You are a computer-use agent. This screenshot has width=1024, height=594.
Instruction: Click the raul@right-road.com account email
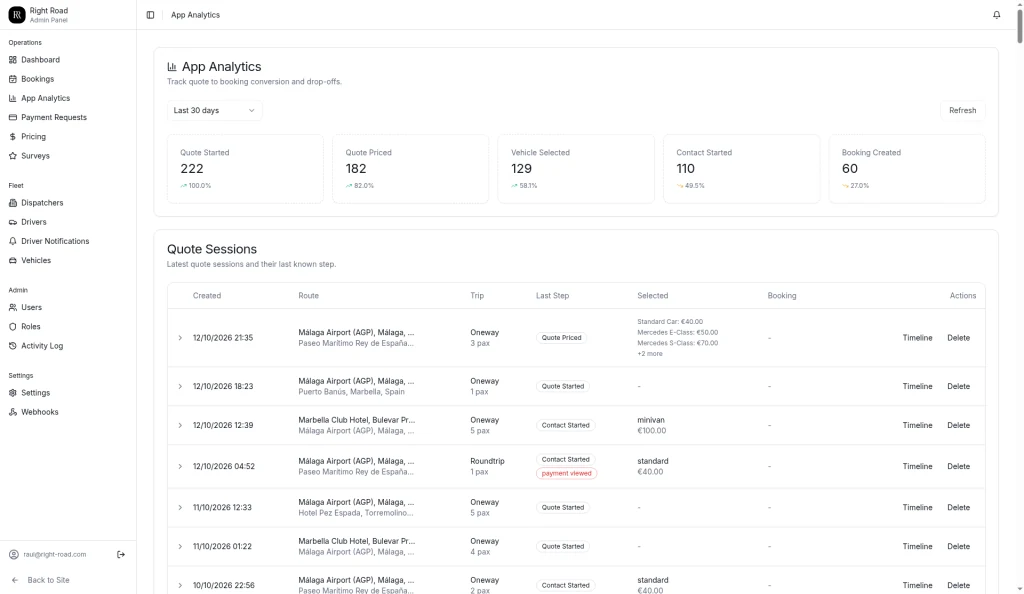coord(55,554)
